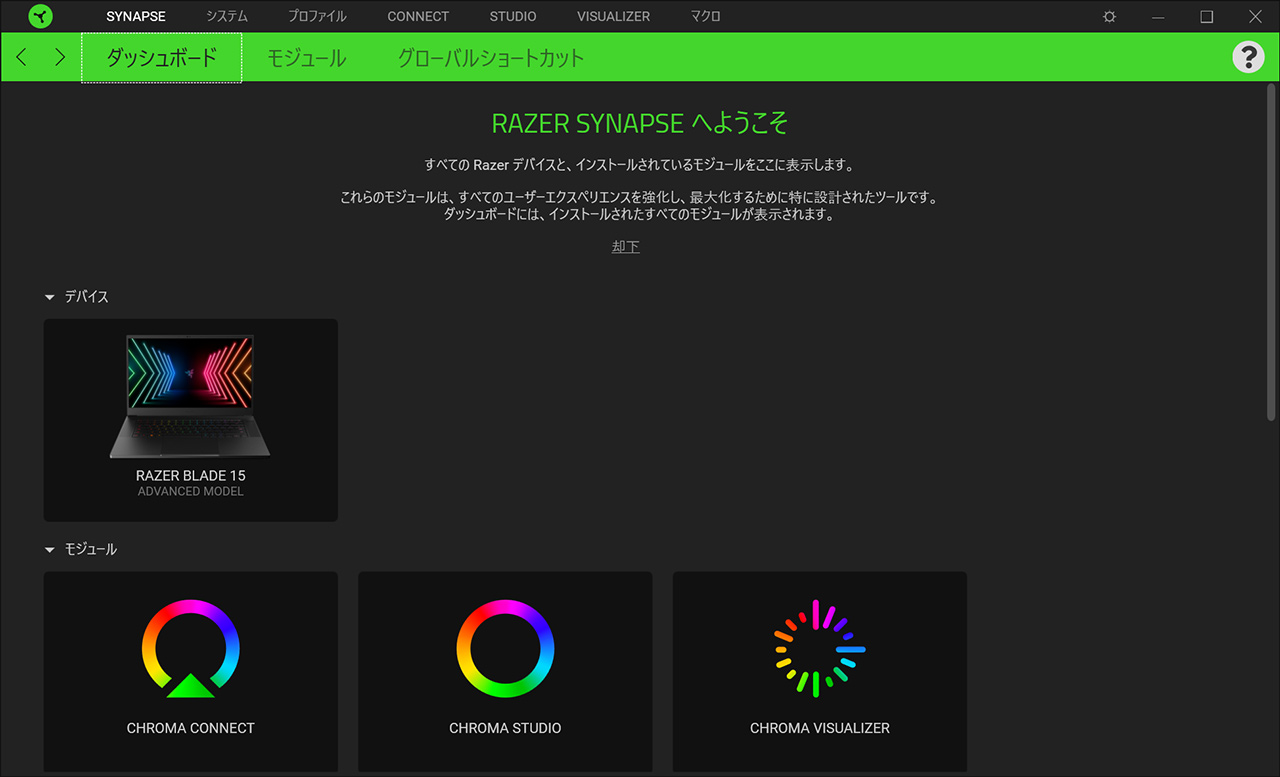Go forward with the right arrow
This screenshot has height=777, width=1280.
60,57
